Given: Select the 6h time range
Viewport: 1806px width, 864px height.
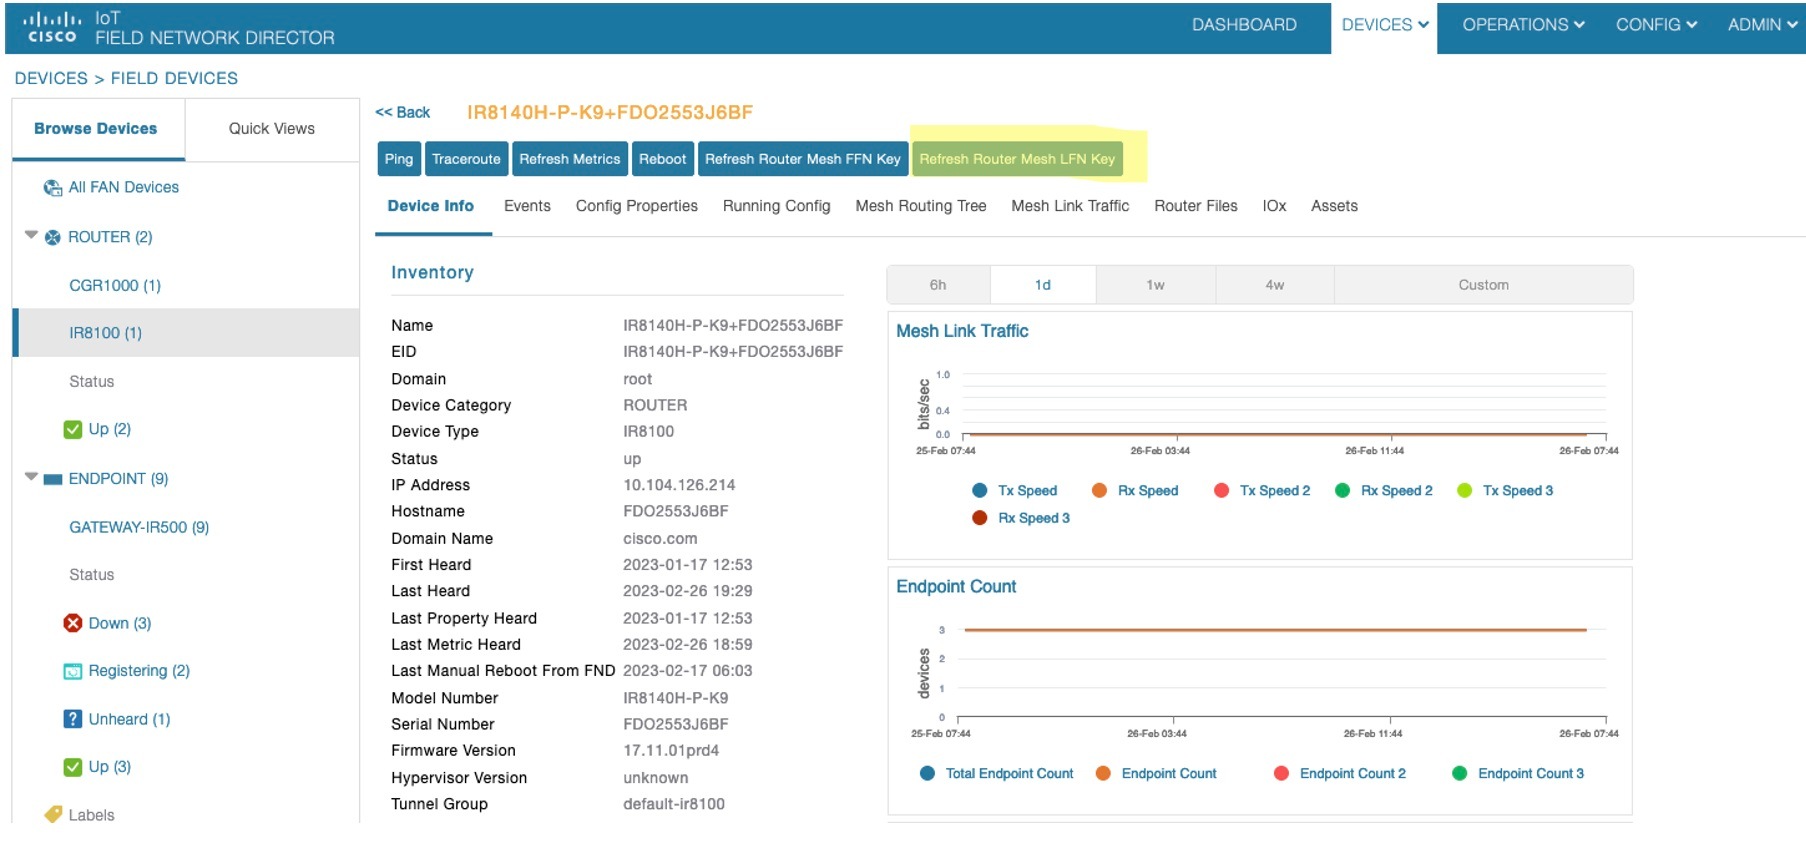Looking at the screenshot, I should [x=938, y=286].
